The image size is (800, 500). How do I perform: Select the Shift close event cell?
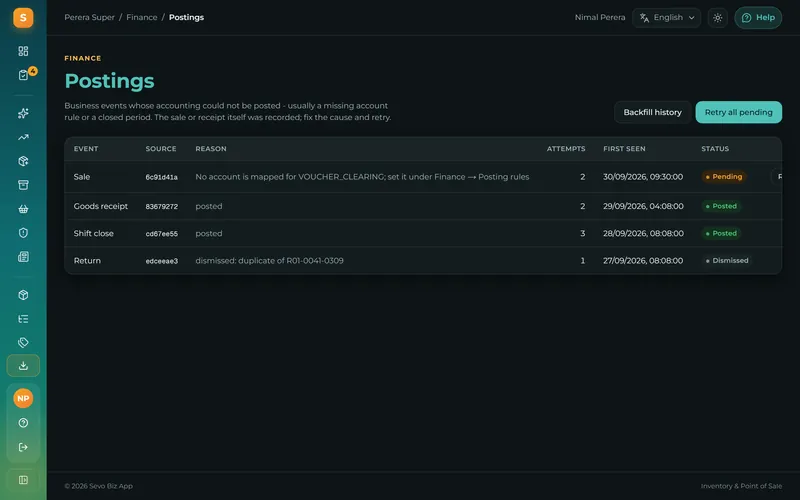(93, 233)
